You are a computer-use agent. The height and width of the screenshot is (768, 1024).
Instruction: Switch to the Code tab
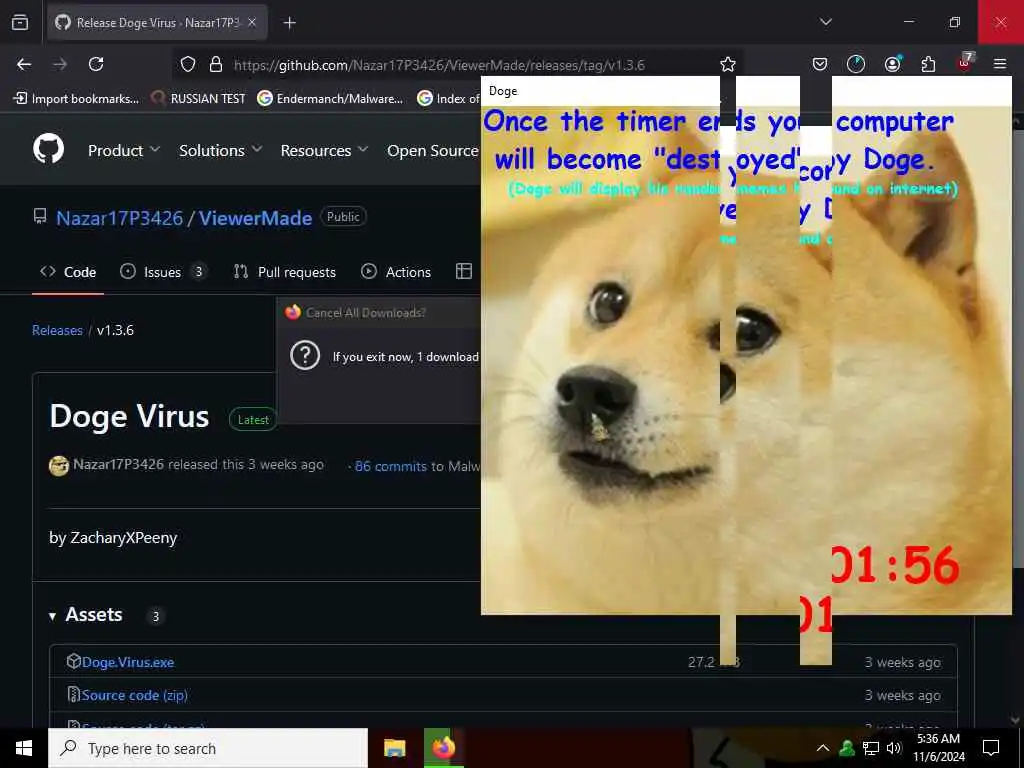point(68,272)
